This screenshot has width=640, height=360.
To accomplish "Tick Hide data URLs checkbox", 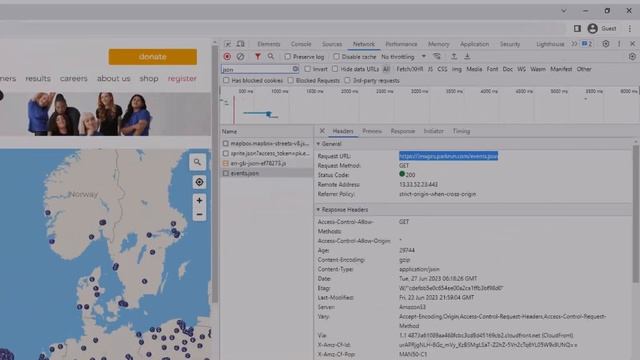I will (x=335, y=69).
